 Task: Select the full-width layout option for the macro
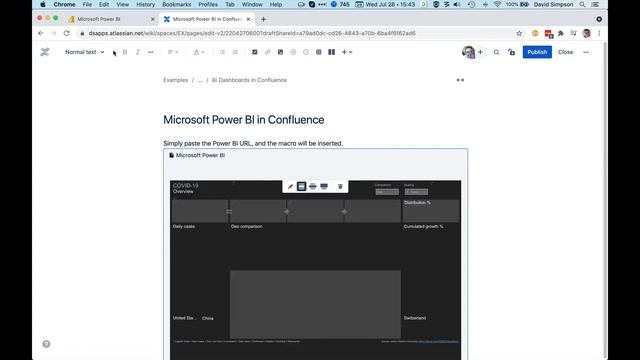pos(324,187)
